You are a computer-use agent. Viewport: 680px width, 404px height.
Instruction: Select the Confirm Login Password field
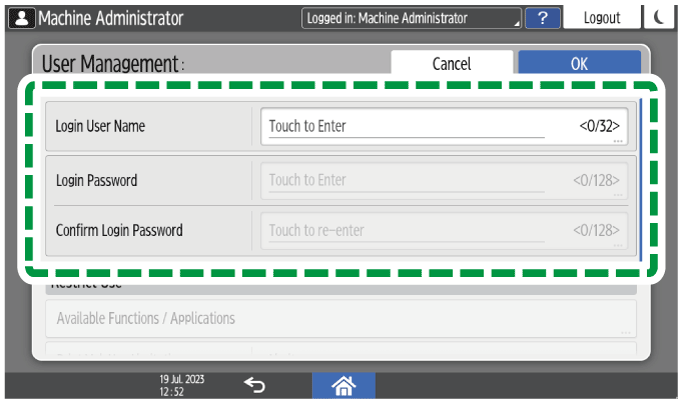pyautogui.click(x=444, y=231)
